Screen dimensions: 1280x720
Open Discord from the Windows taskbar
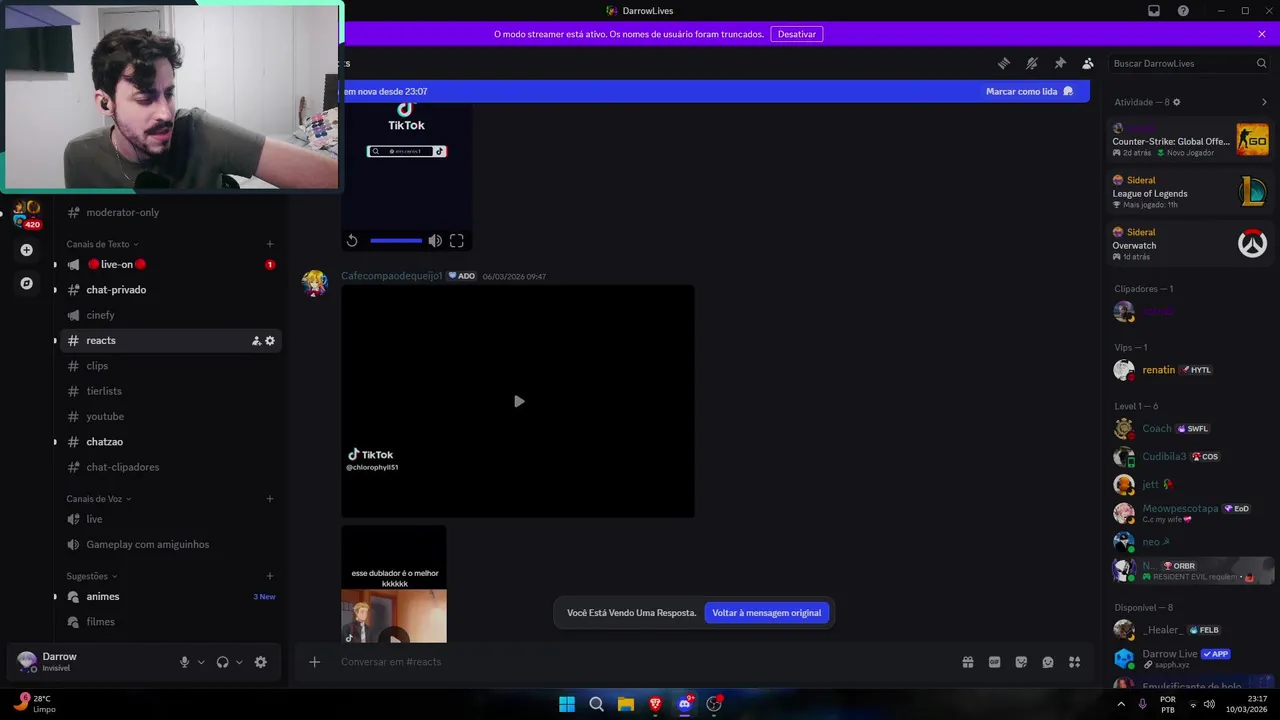click(x=685, y=704)
